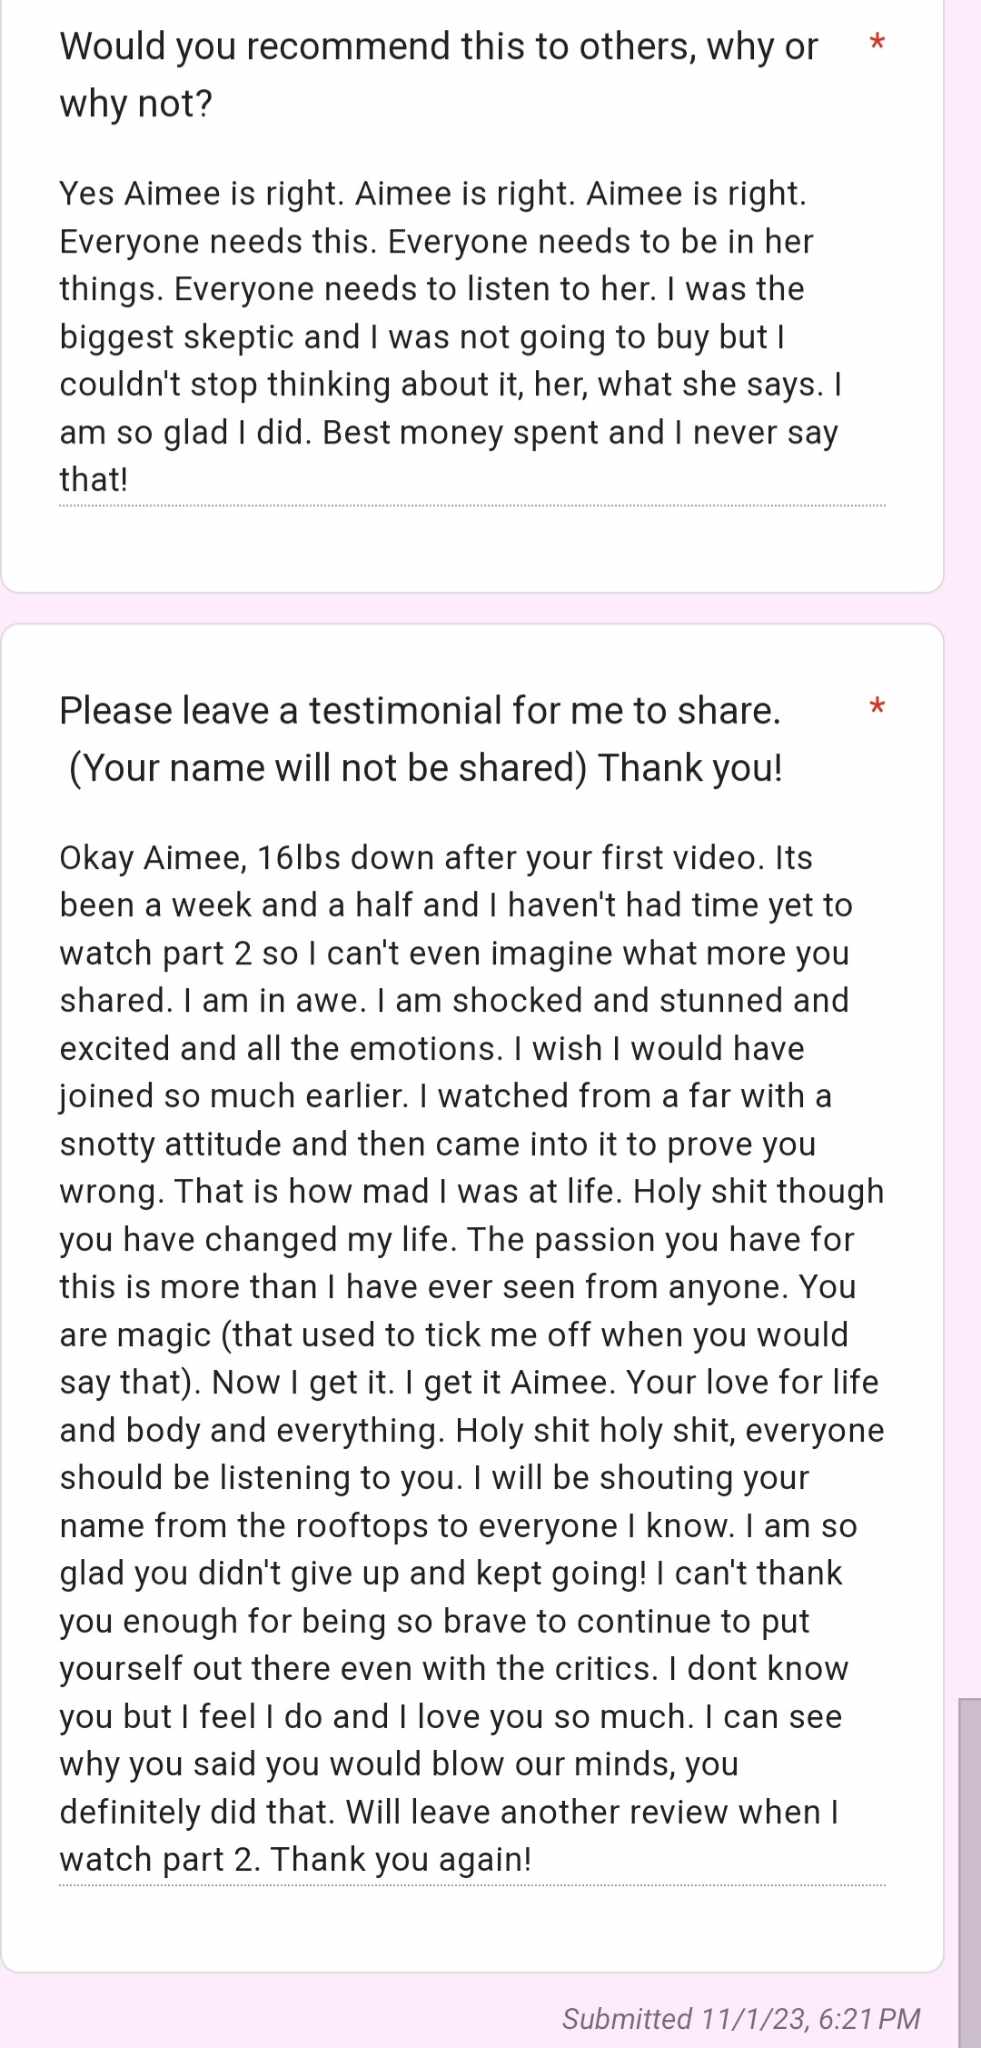Click the red asterisk beside the testimonial question
The image size is (981, 2048).
tap(877, 707)
